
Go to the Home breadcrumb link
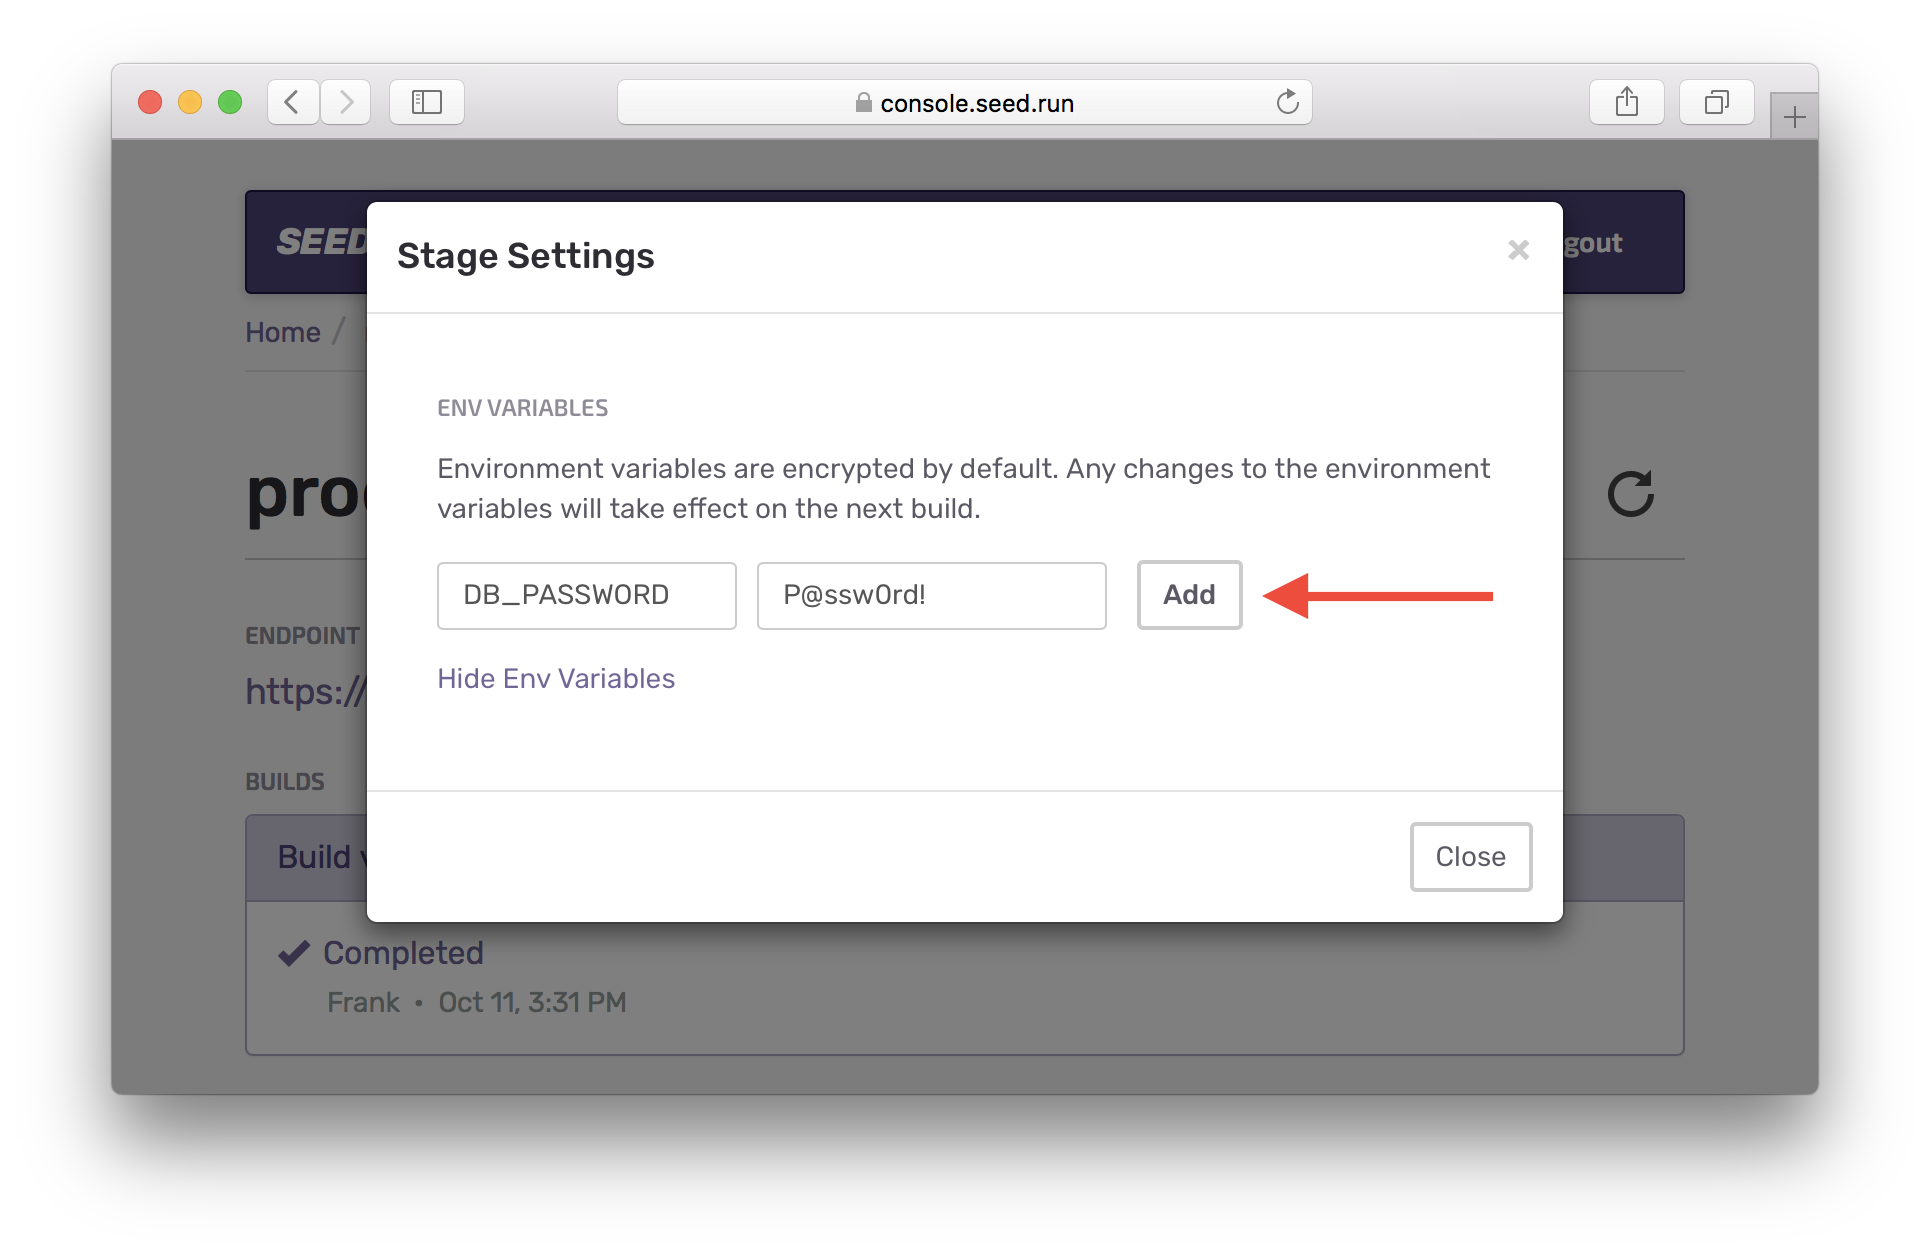pos(283,333)
